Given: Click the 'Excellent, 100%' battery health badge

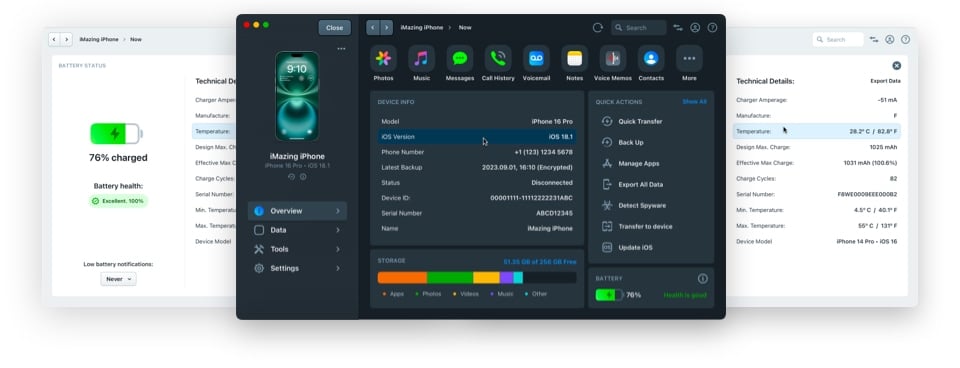Looking at the screenshot, I should [118, 201].
